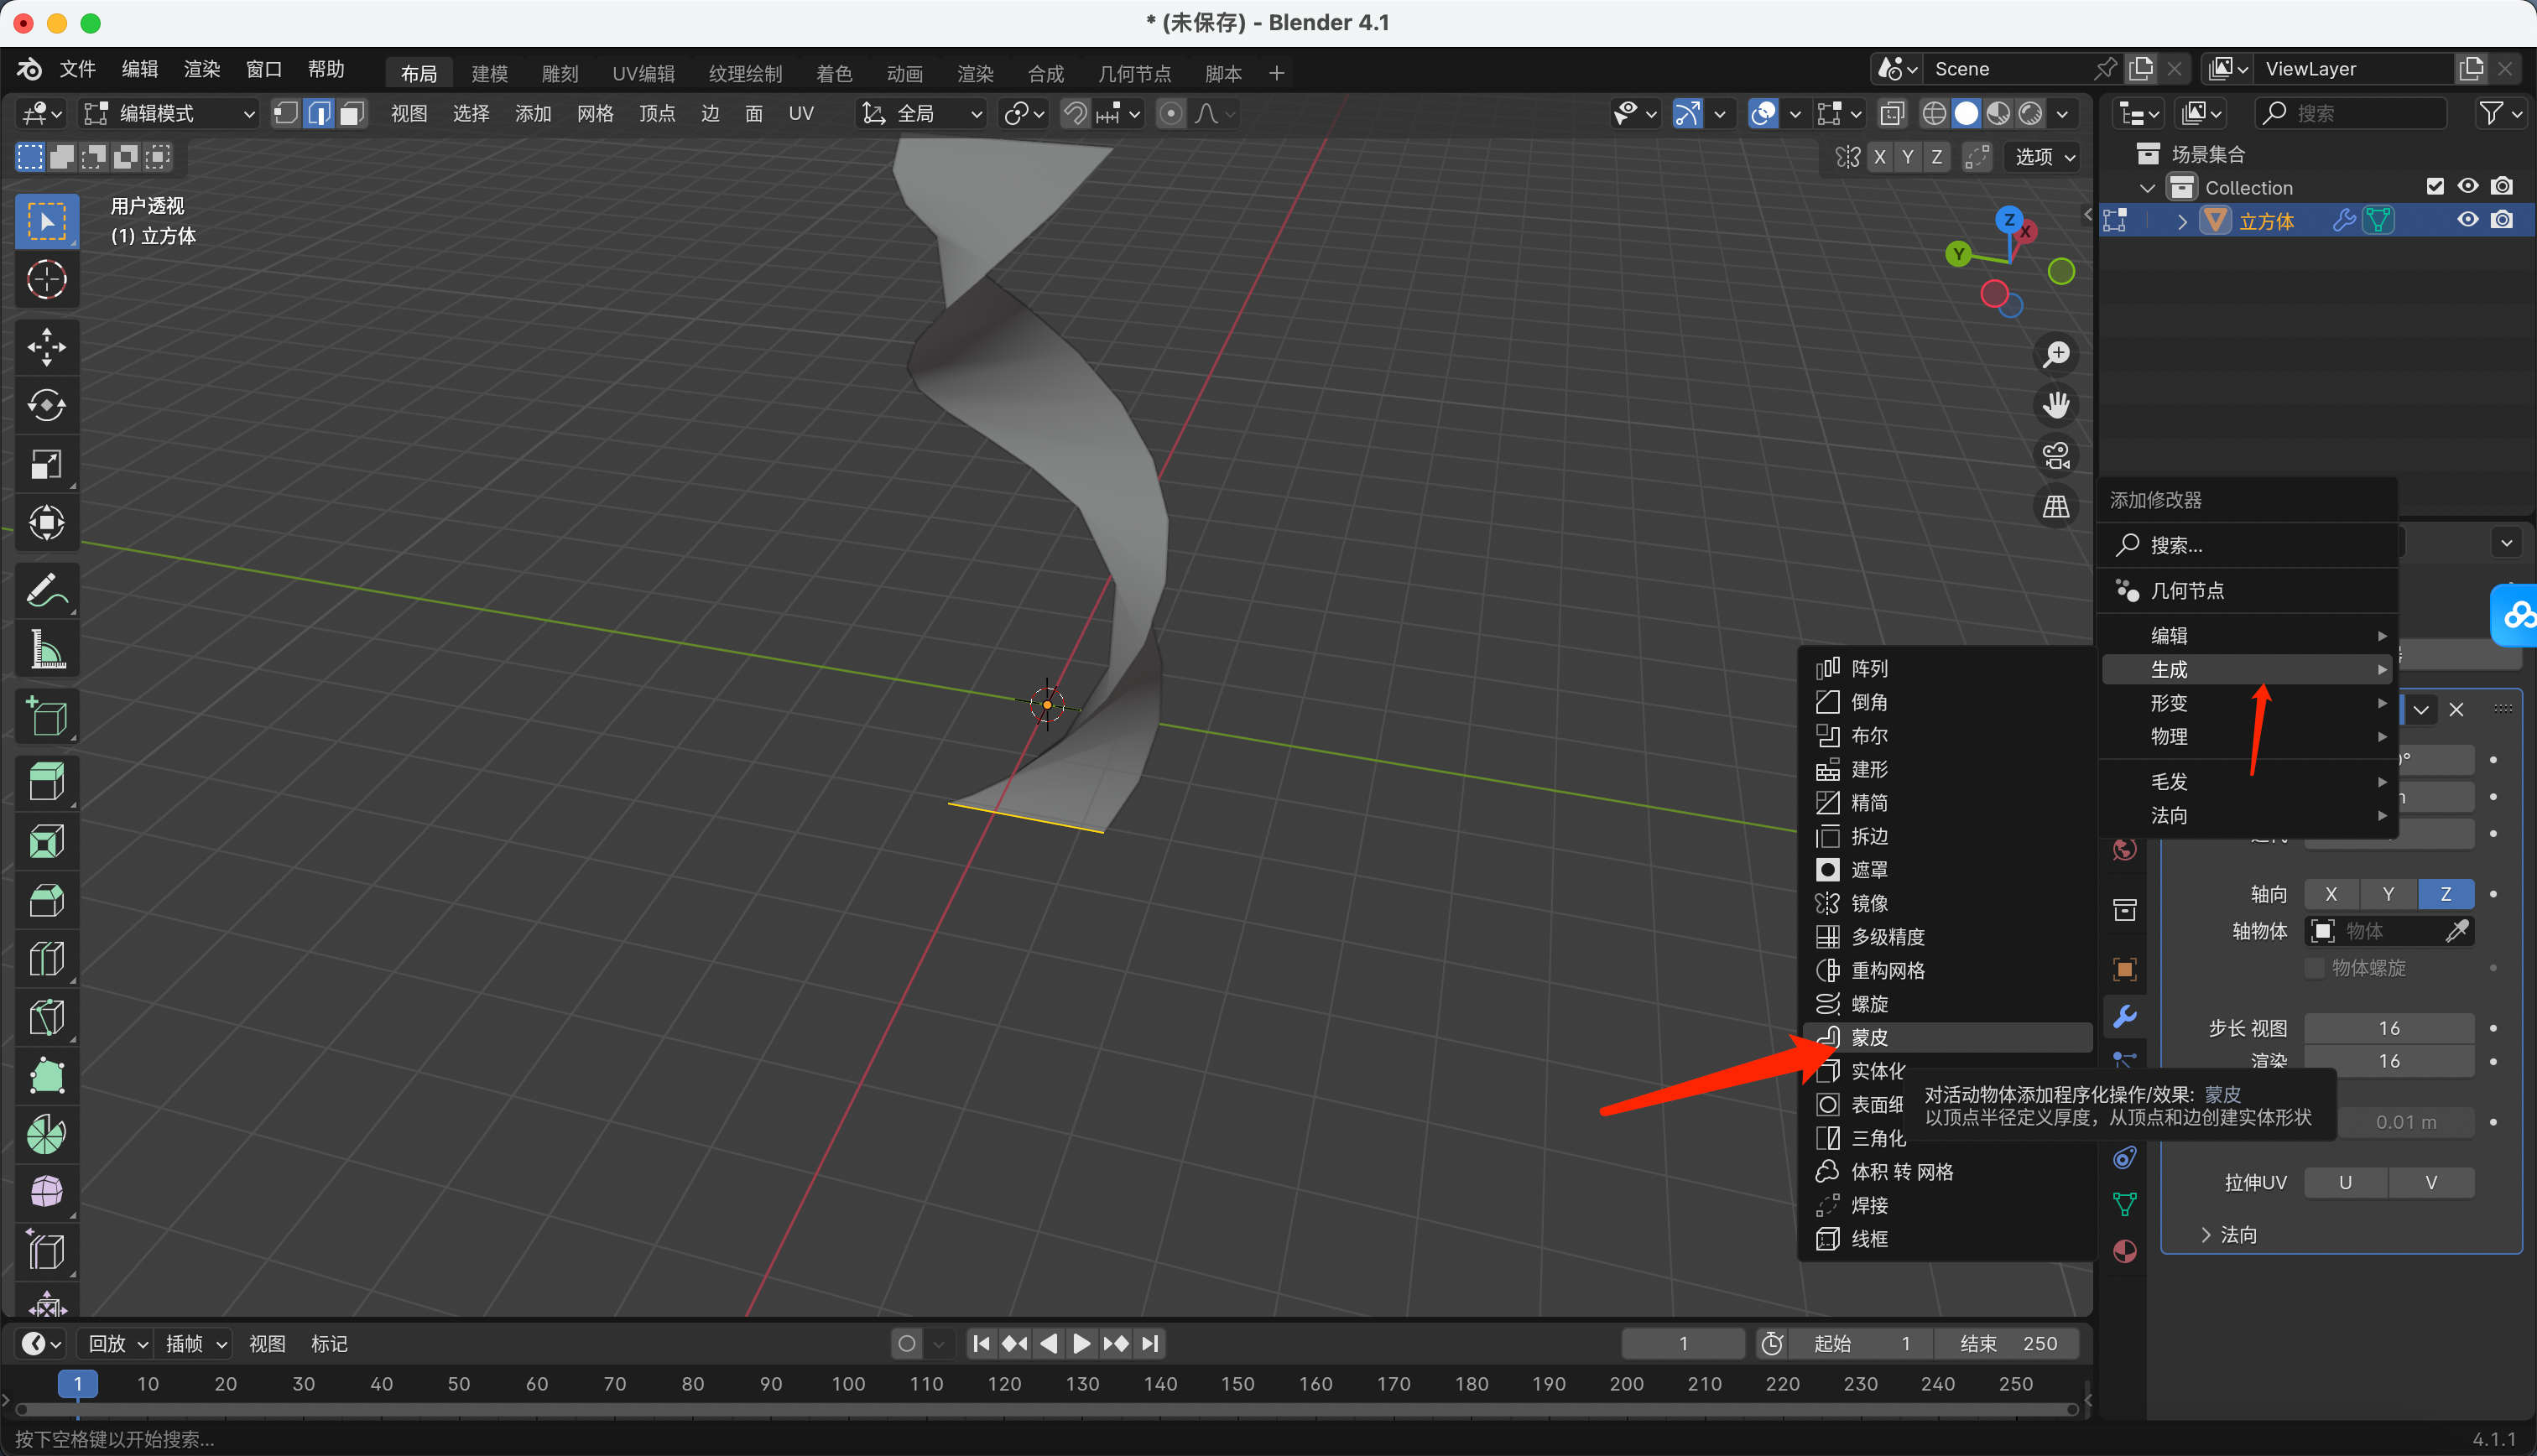Click the U button for 拉伸UV

[x=2345, y=1182]
